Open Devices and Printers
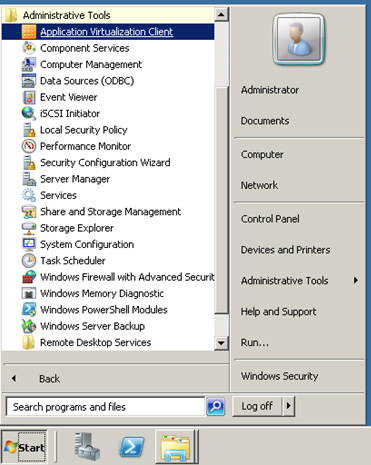The height and width of the screenshot is (465, 371). [286, 250]
